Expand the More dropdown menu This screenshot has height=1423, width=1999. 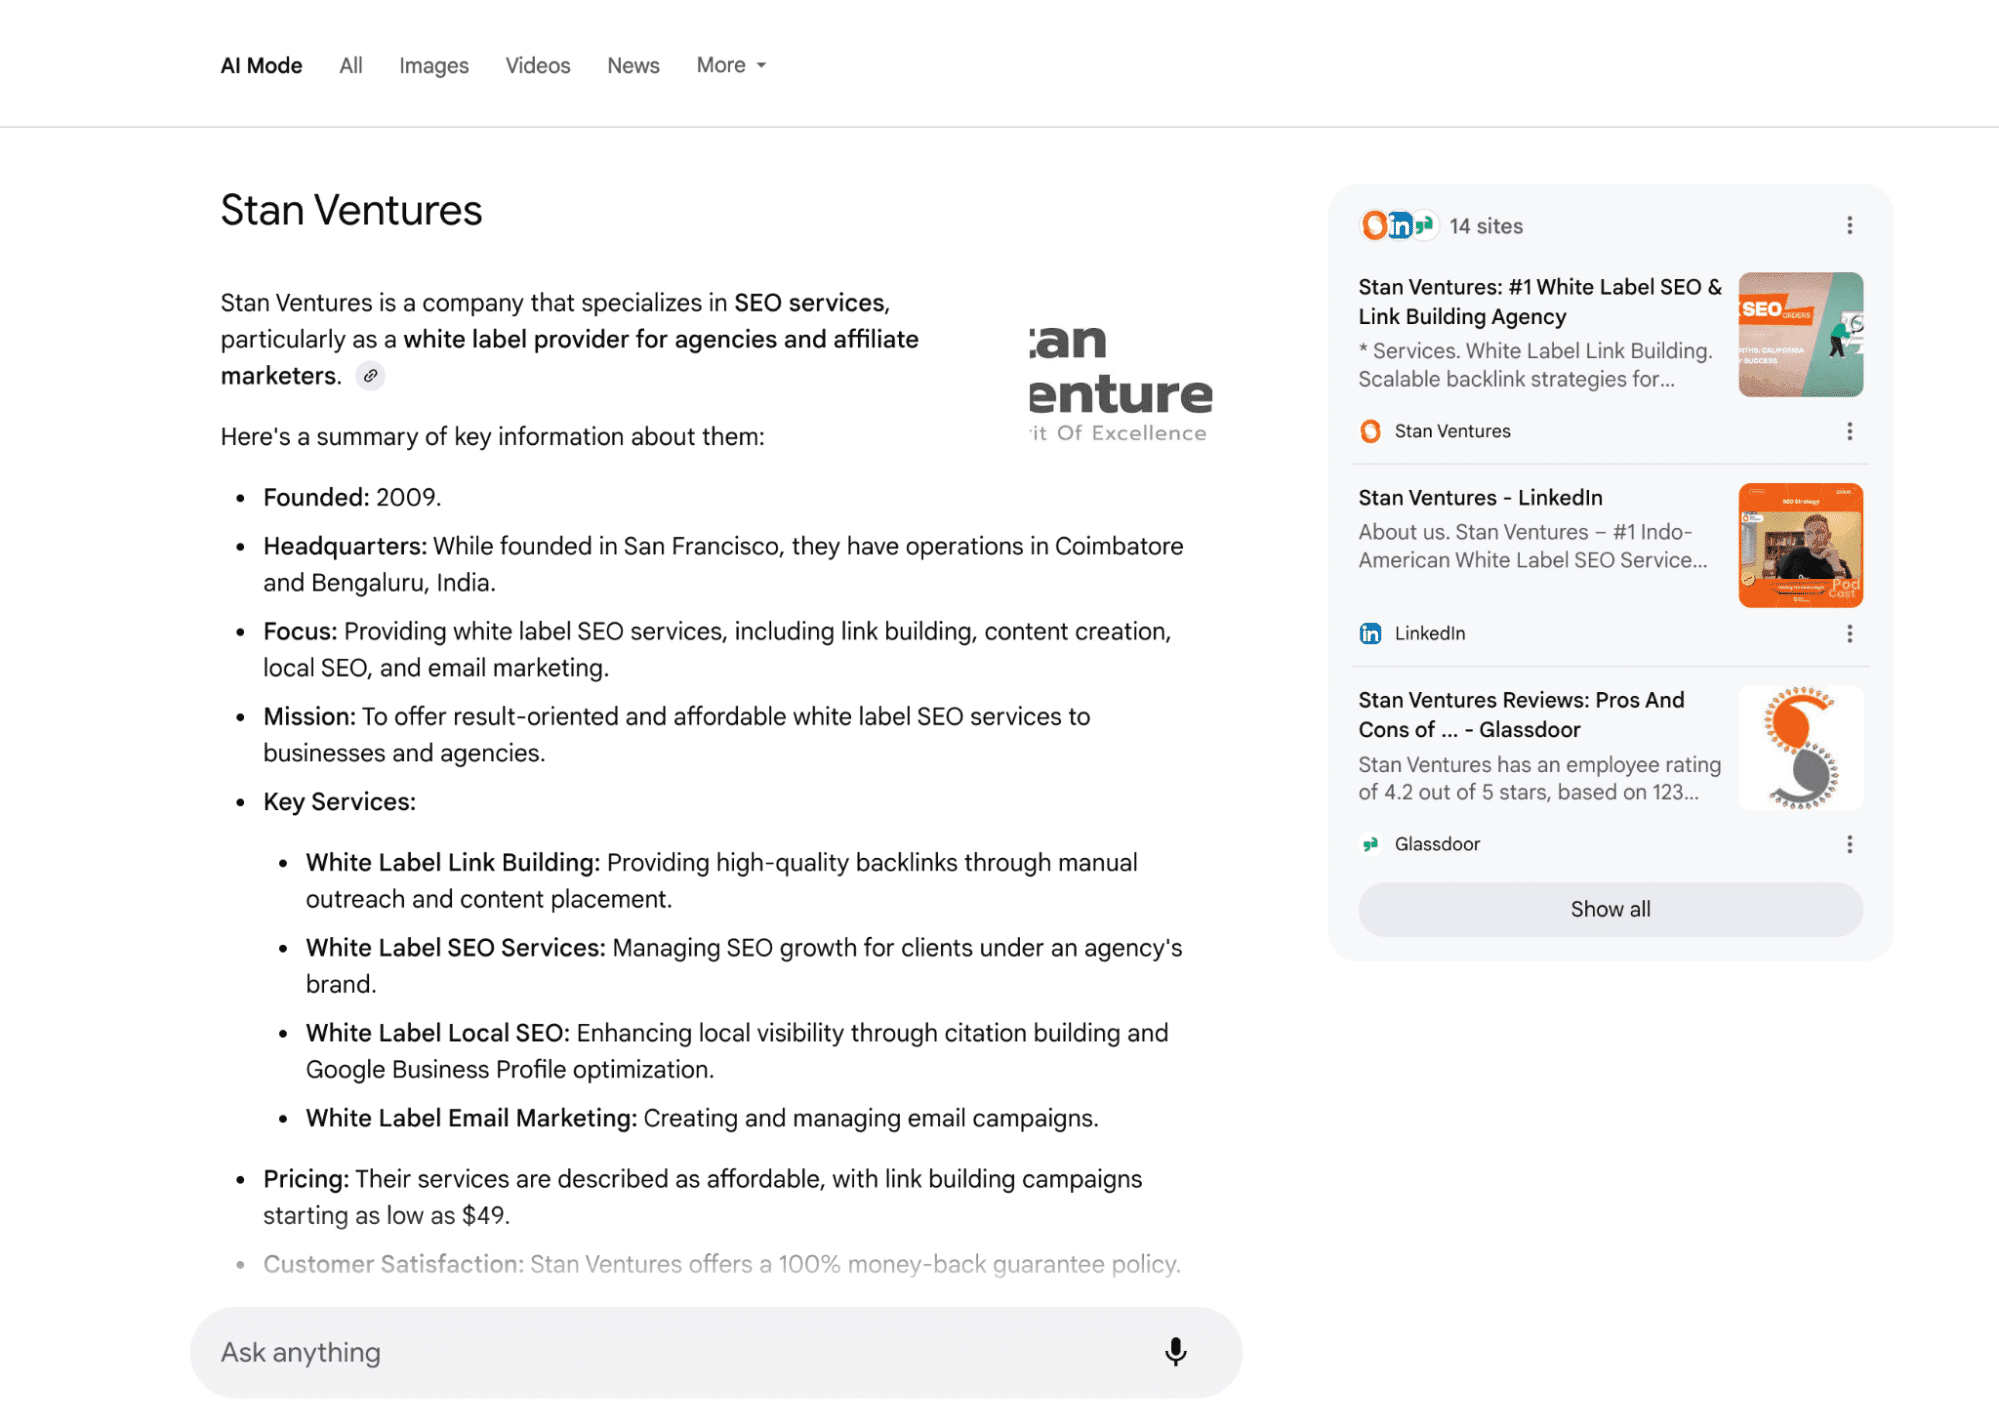731,65
